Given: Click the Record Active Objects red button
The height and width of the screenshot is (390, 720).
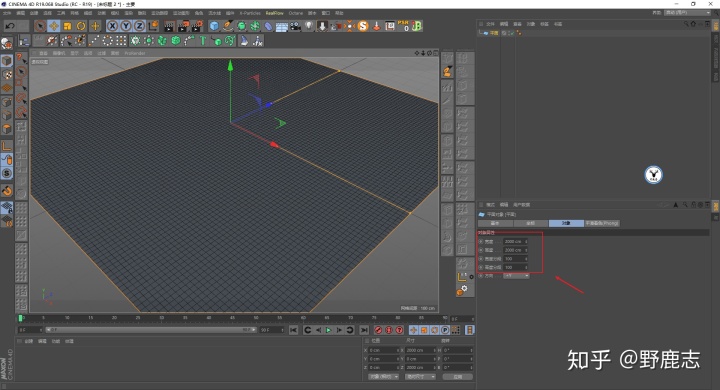Looking at the screenshot, I should 378,330.
